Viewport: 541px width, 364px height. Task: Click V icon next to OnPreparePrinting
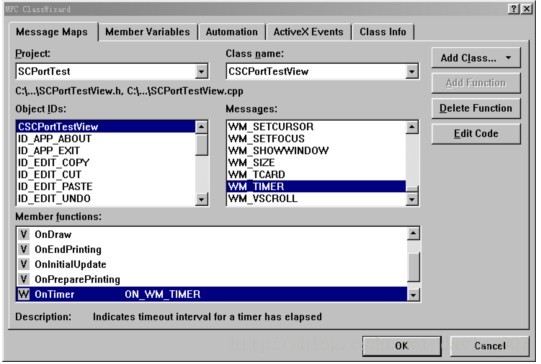click(x=23, y=279)
